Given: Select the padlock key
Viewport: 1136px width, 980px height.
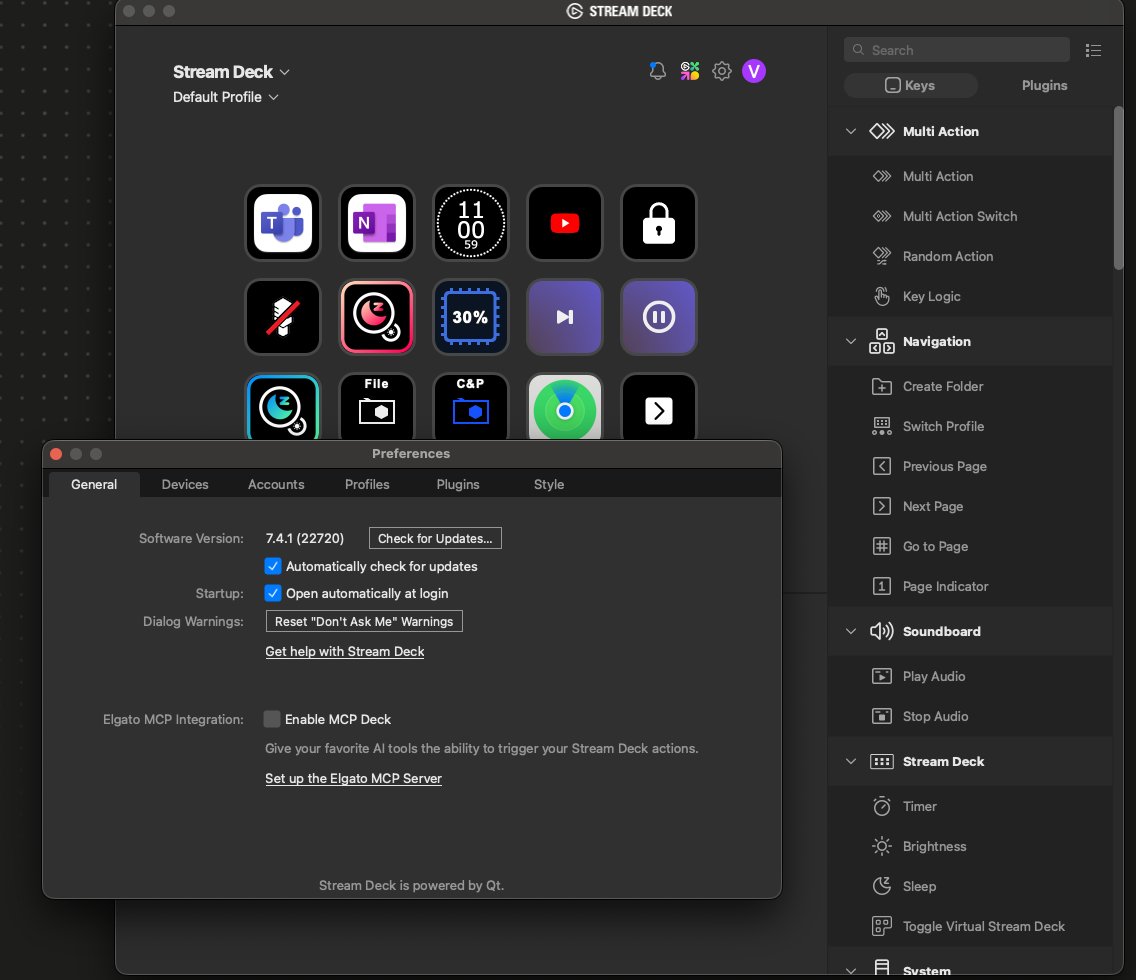Looking at the screenshot, I should point(659,223).
